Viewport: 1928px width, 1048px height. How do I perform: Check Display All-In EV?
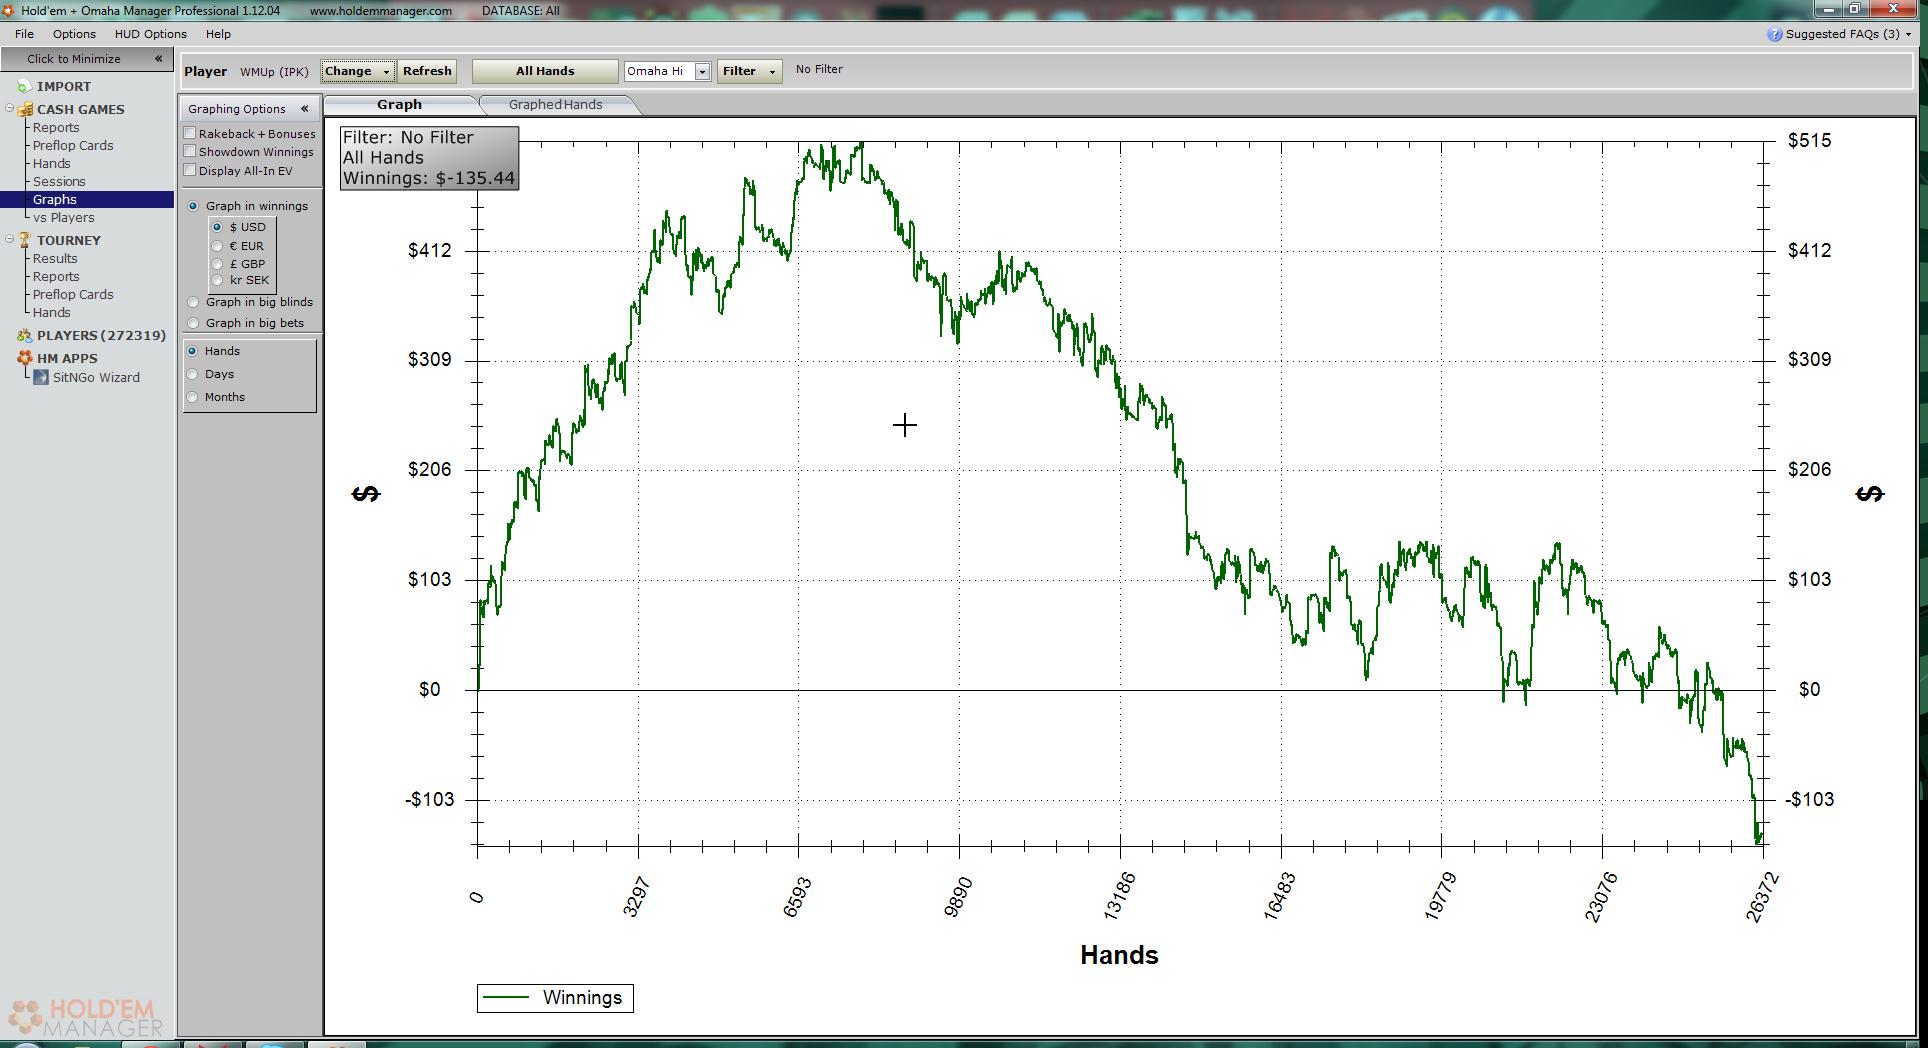(x=190, y=171)
